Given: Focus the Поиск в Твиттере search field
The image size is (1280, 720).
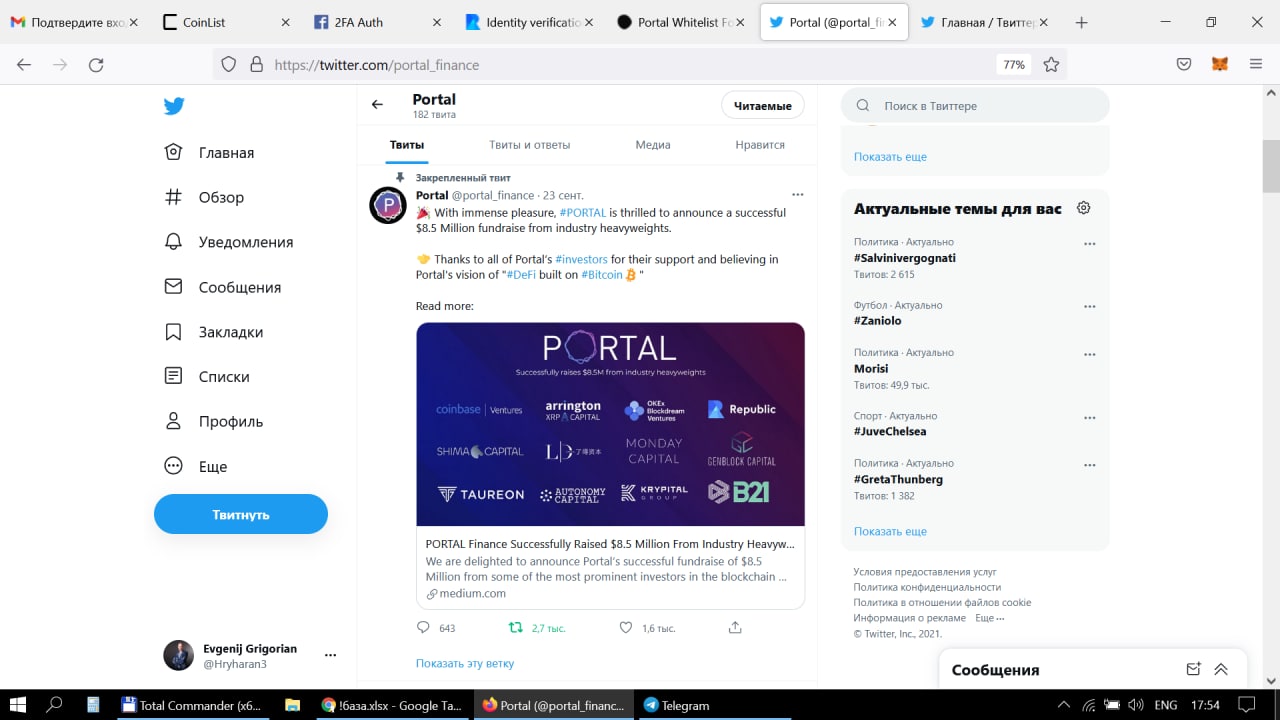Looking at the screenshot, I should point(975,105).
